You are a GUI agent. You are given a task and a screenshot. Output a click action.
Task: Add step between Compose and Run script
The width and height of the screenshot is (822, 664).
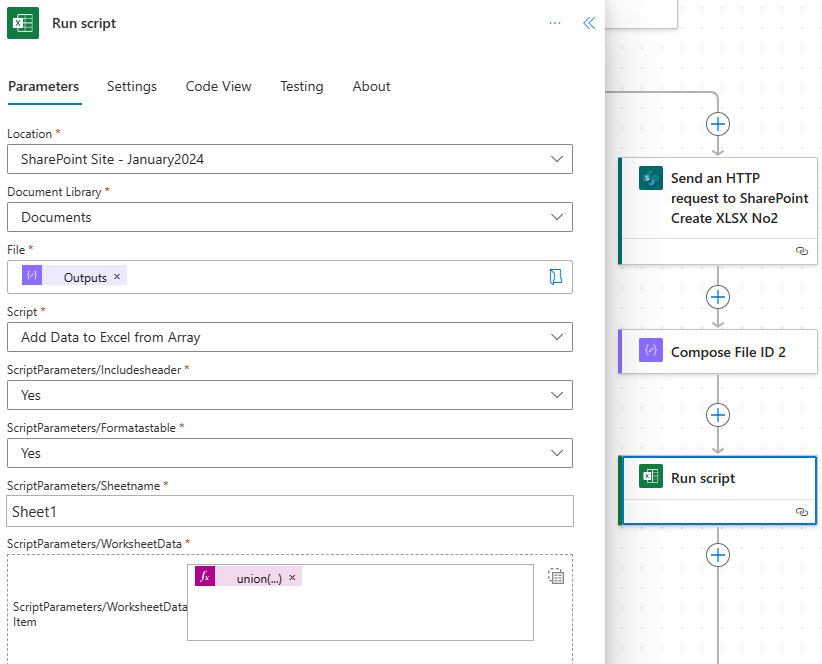pyautogui.click(x=718, y=414)
